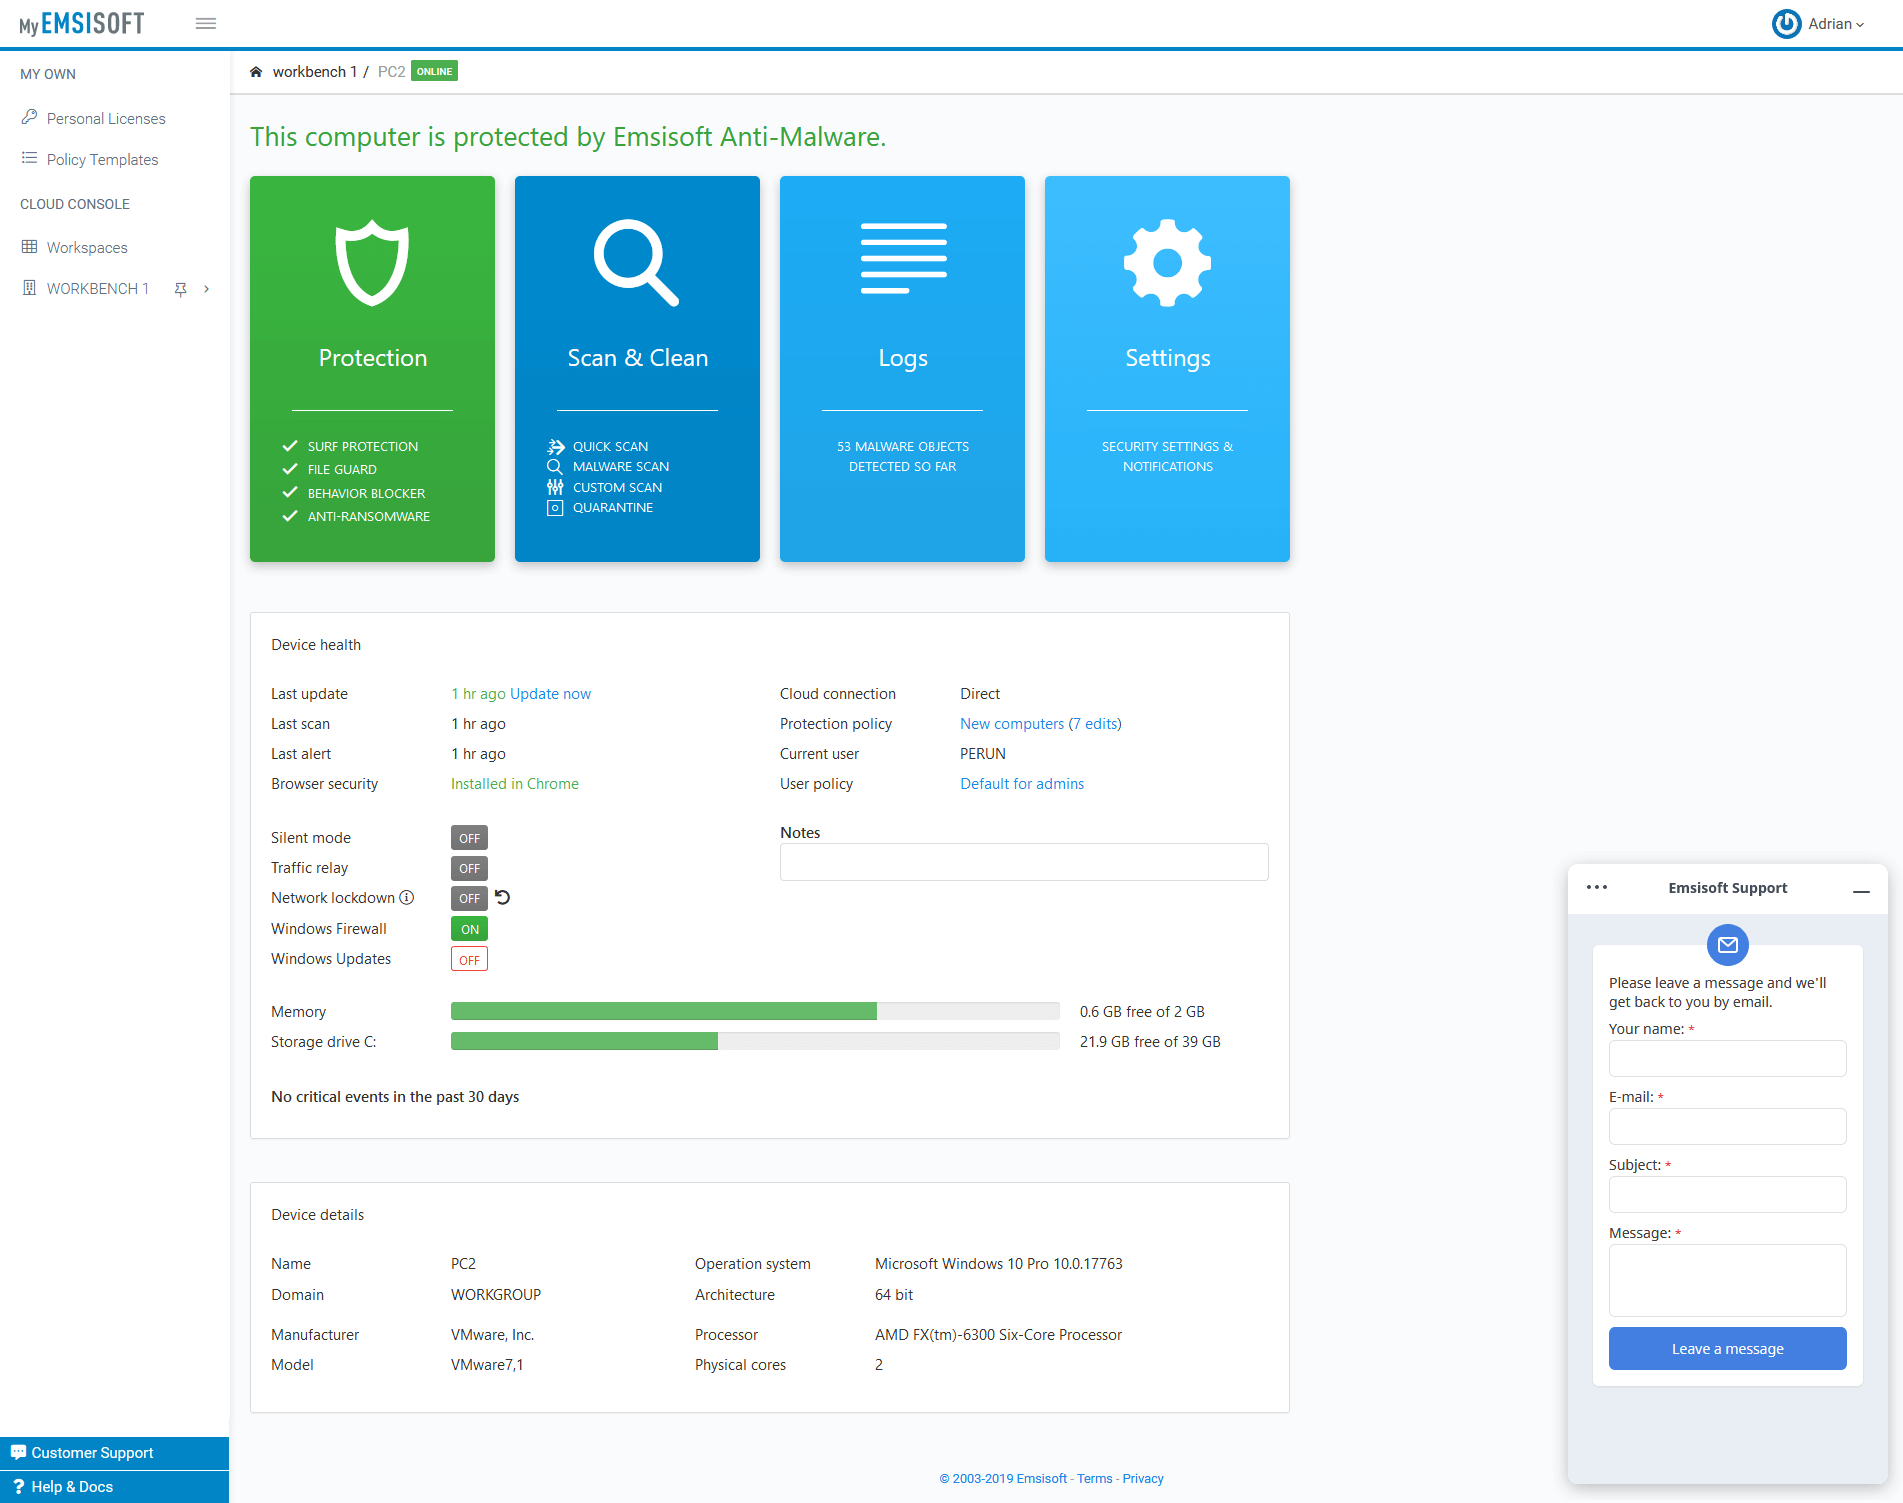Open CUSTOM SCAN from tile
This screenshot has width=1903, height=1503.
pyautogui.click(x=617, y=487)
